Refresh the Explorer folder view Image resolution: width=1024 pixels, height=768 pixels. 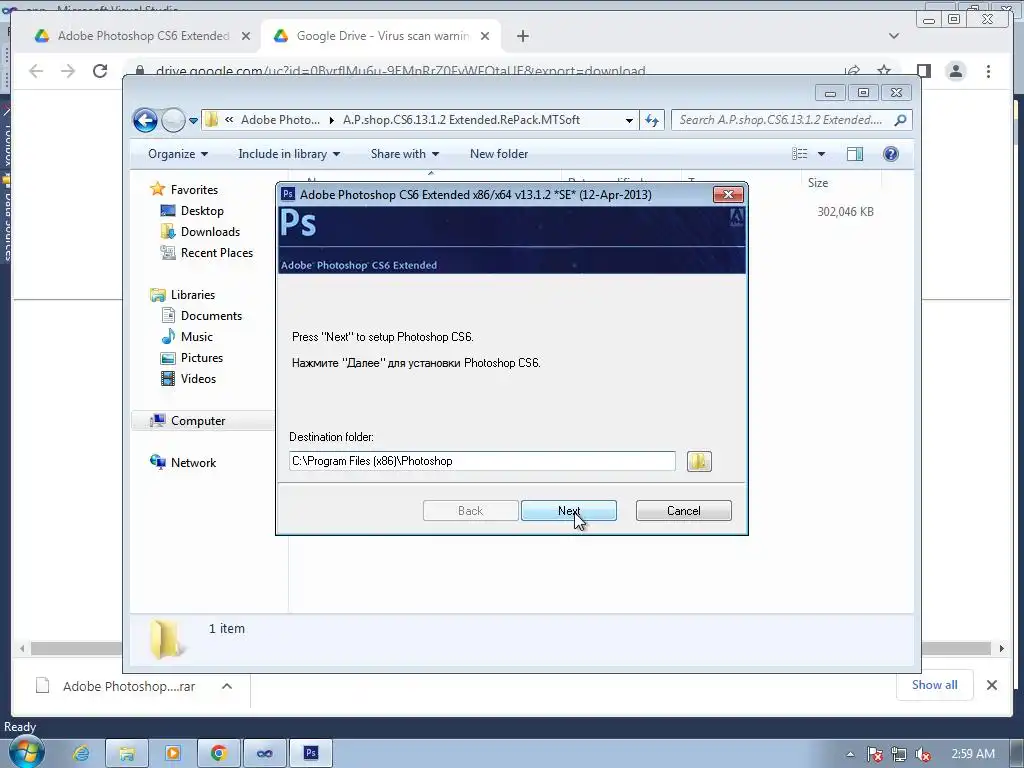coord(652,120)
